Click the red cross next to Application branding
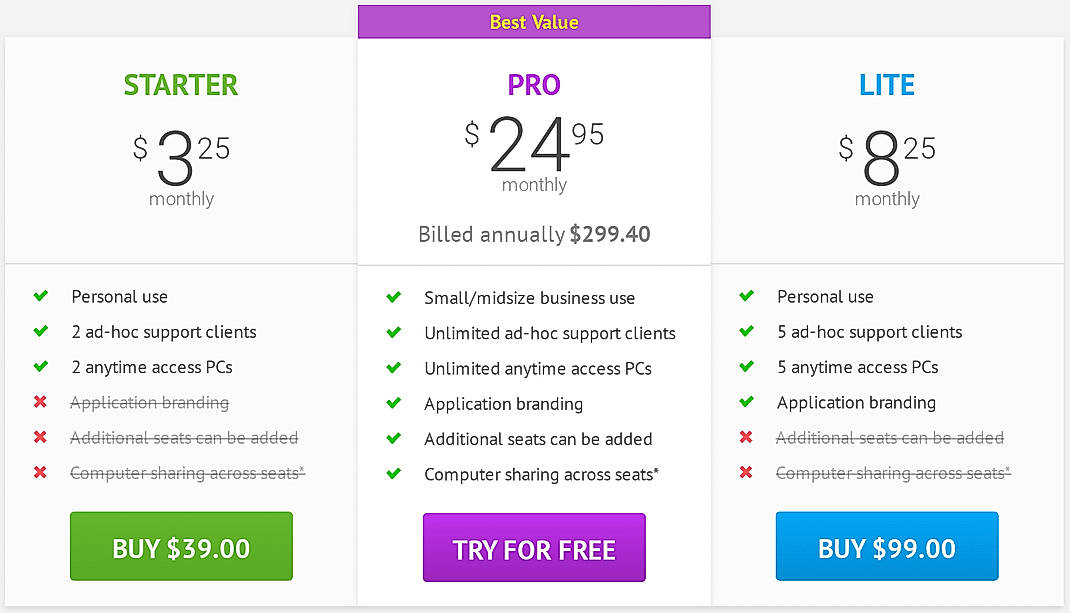 coord(40,403)
